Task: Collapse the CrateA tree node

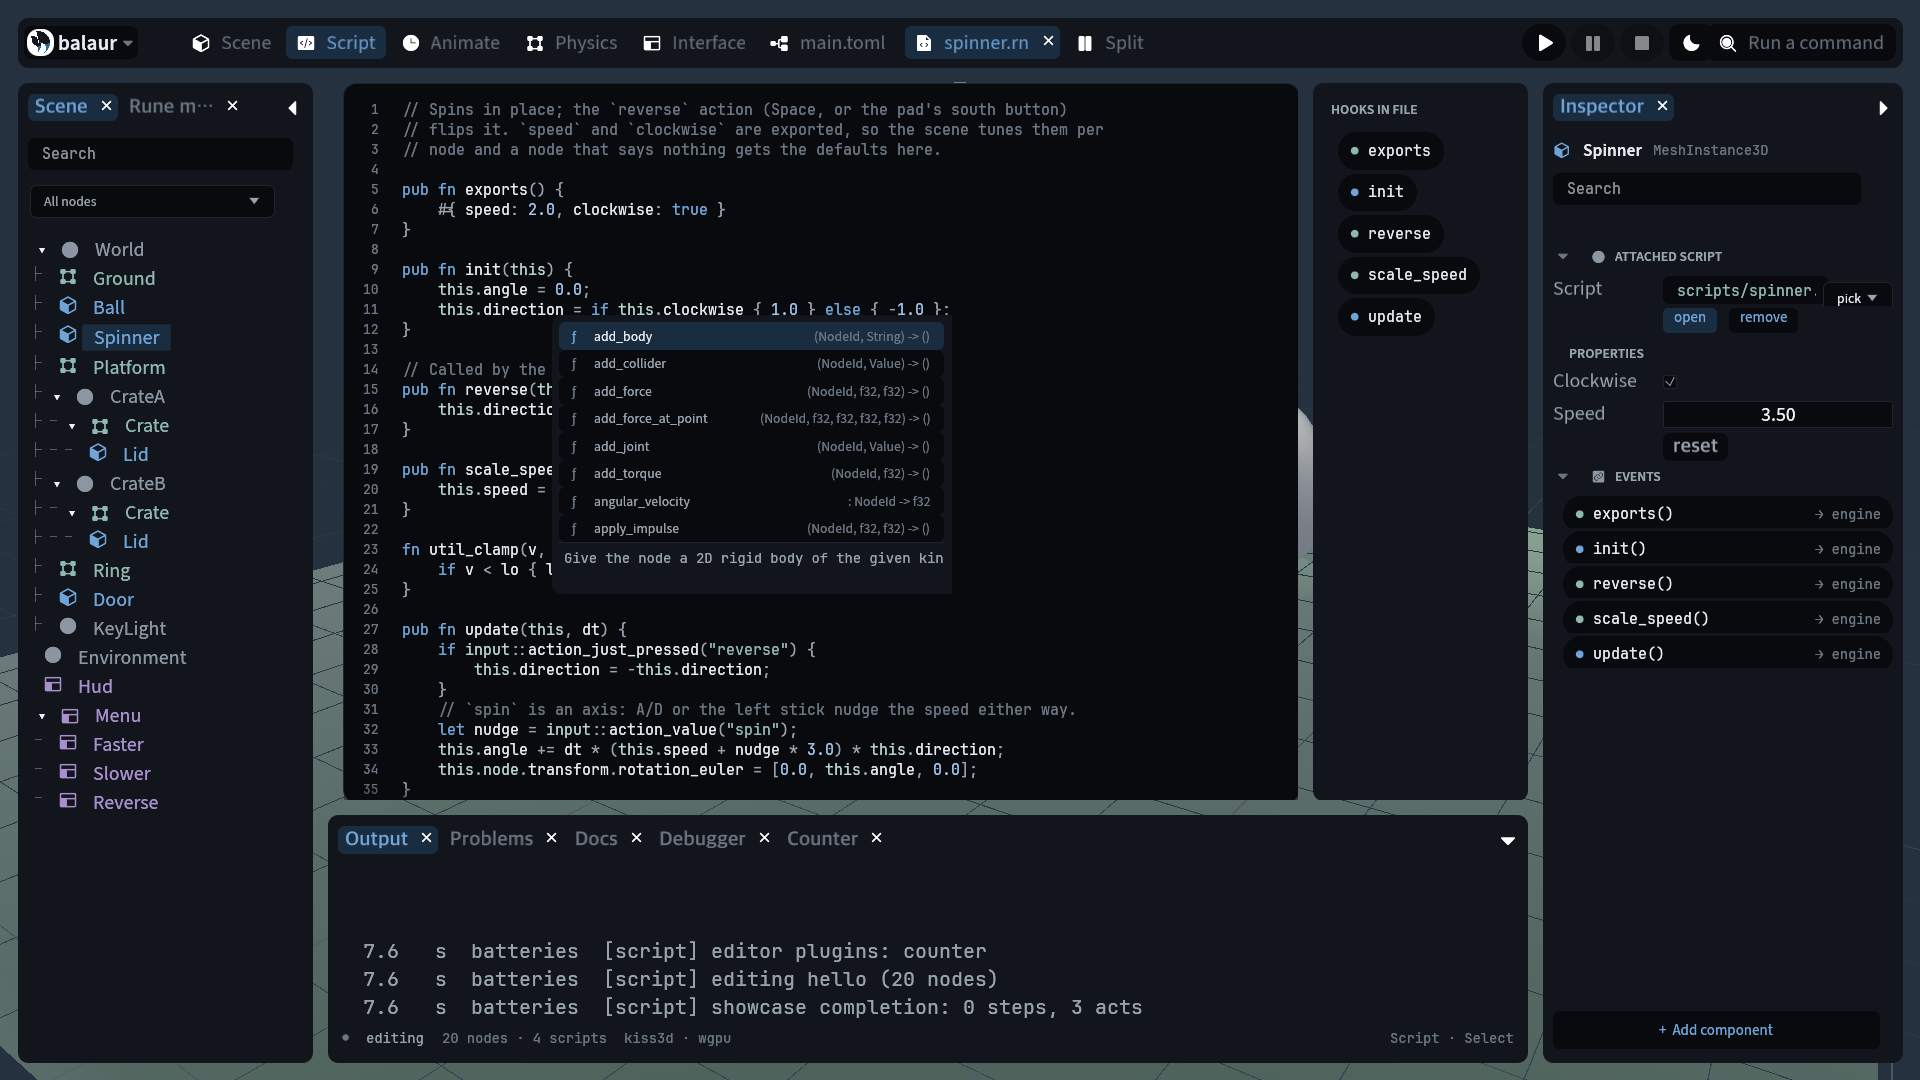Action: coord(57,397)
